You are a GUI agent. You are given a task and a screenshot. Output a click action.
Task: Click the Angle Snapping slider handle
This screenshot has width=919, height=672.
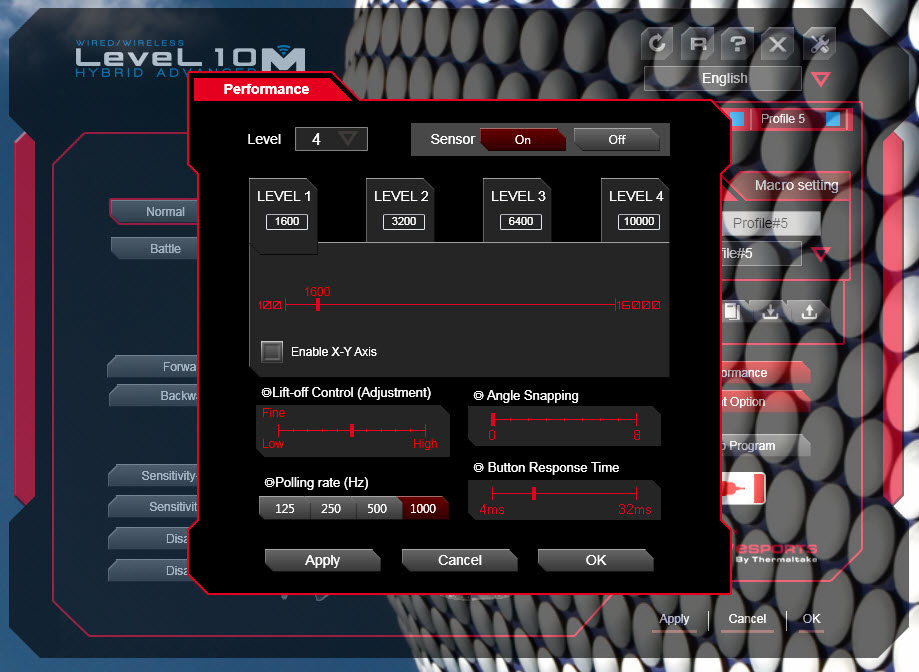pyautogui.click(x=493, y=419)
